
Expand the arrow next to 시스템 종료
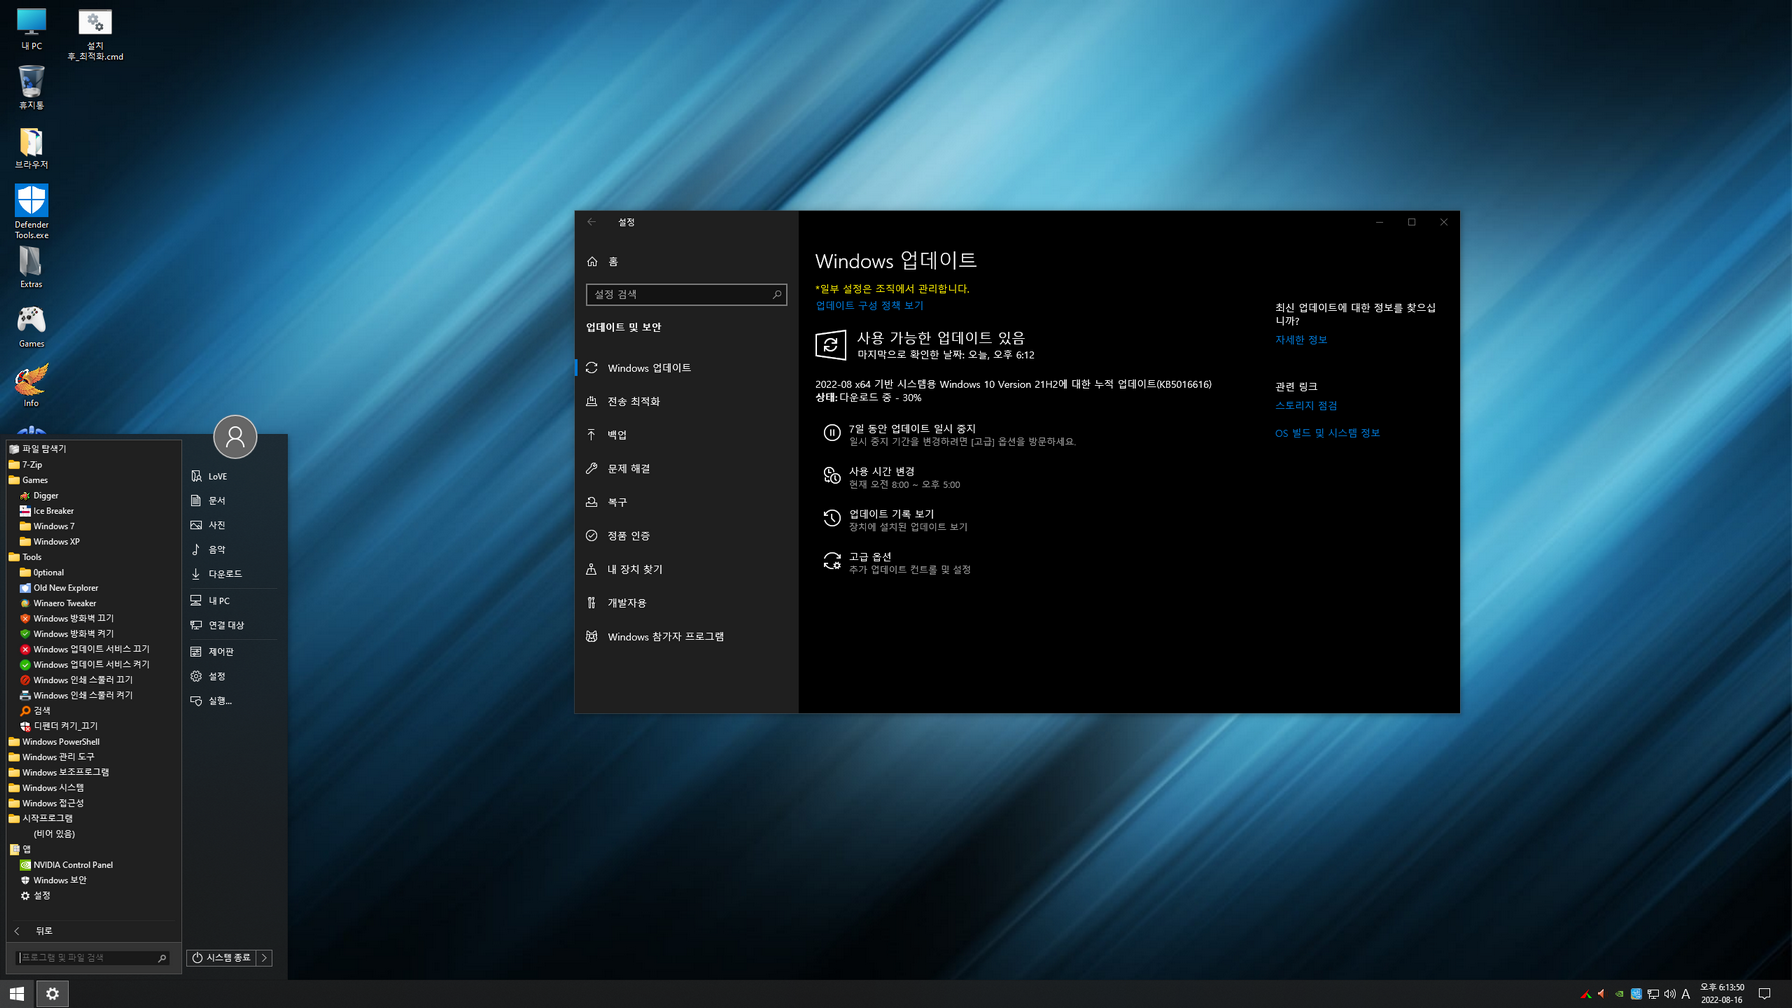click(265, 958)
